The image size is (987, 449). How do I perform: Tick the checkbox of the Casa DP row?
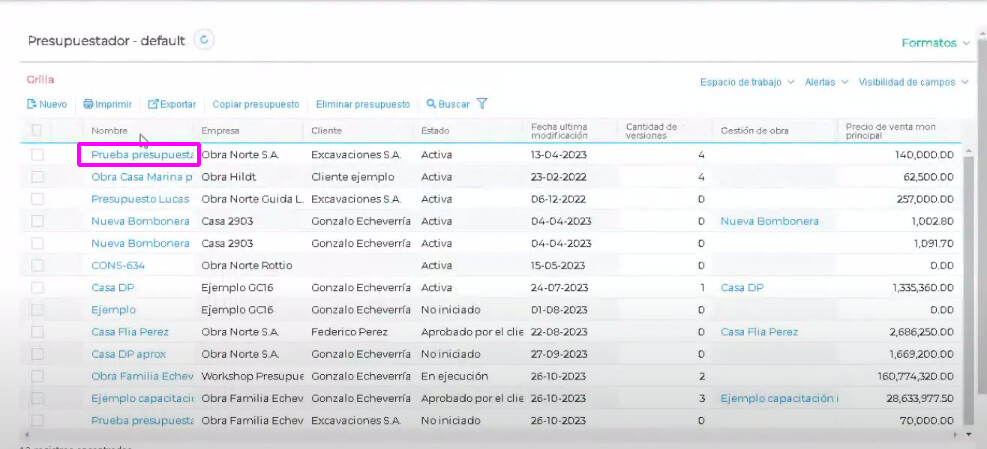37,288
